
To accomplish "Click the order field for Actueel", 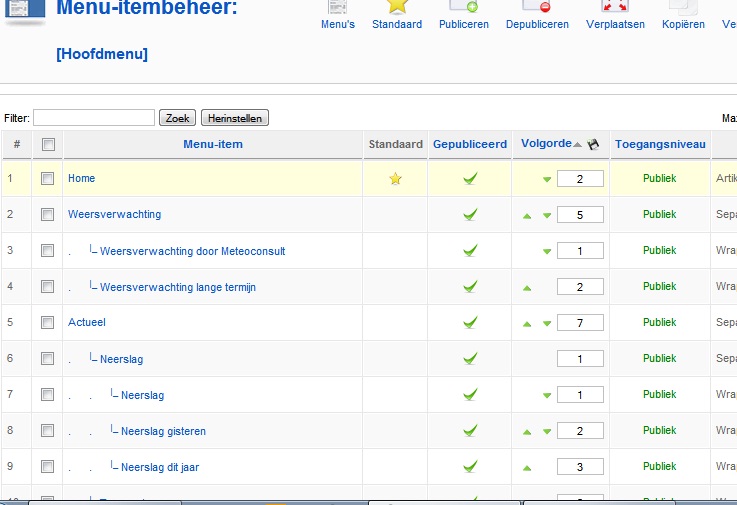I will click(x=580, y=323).
